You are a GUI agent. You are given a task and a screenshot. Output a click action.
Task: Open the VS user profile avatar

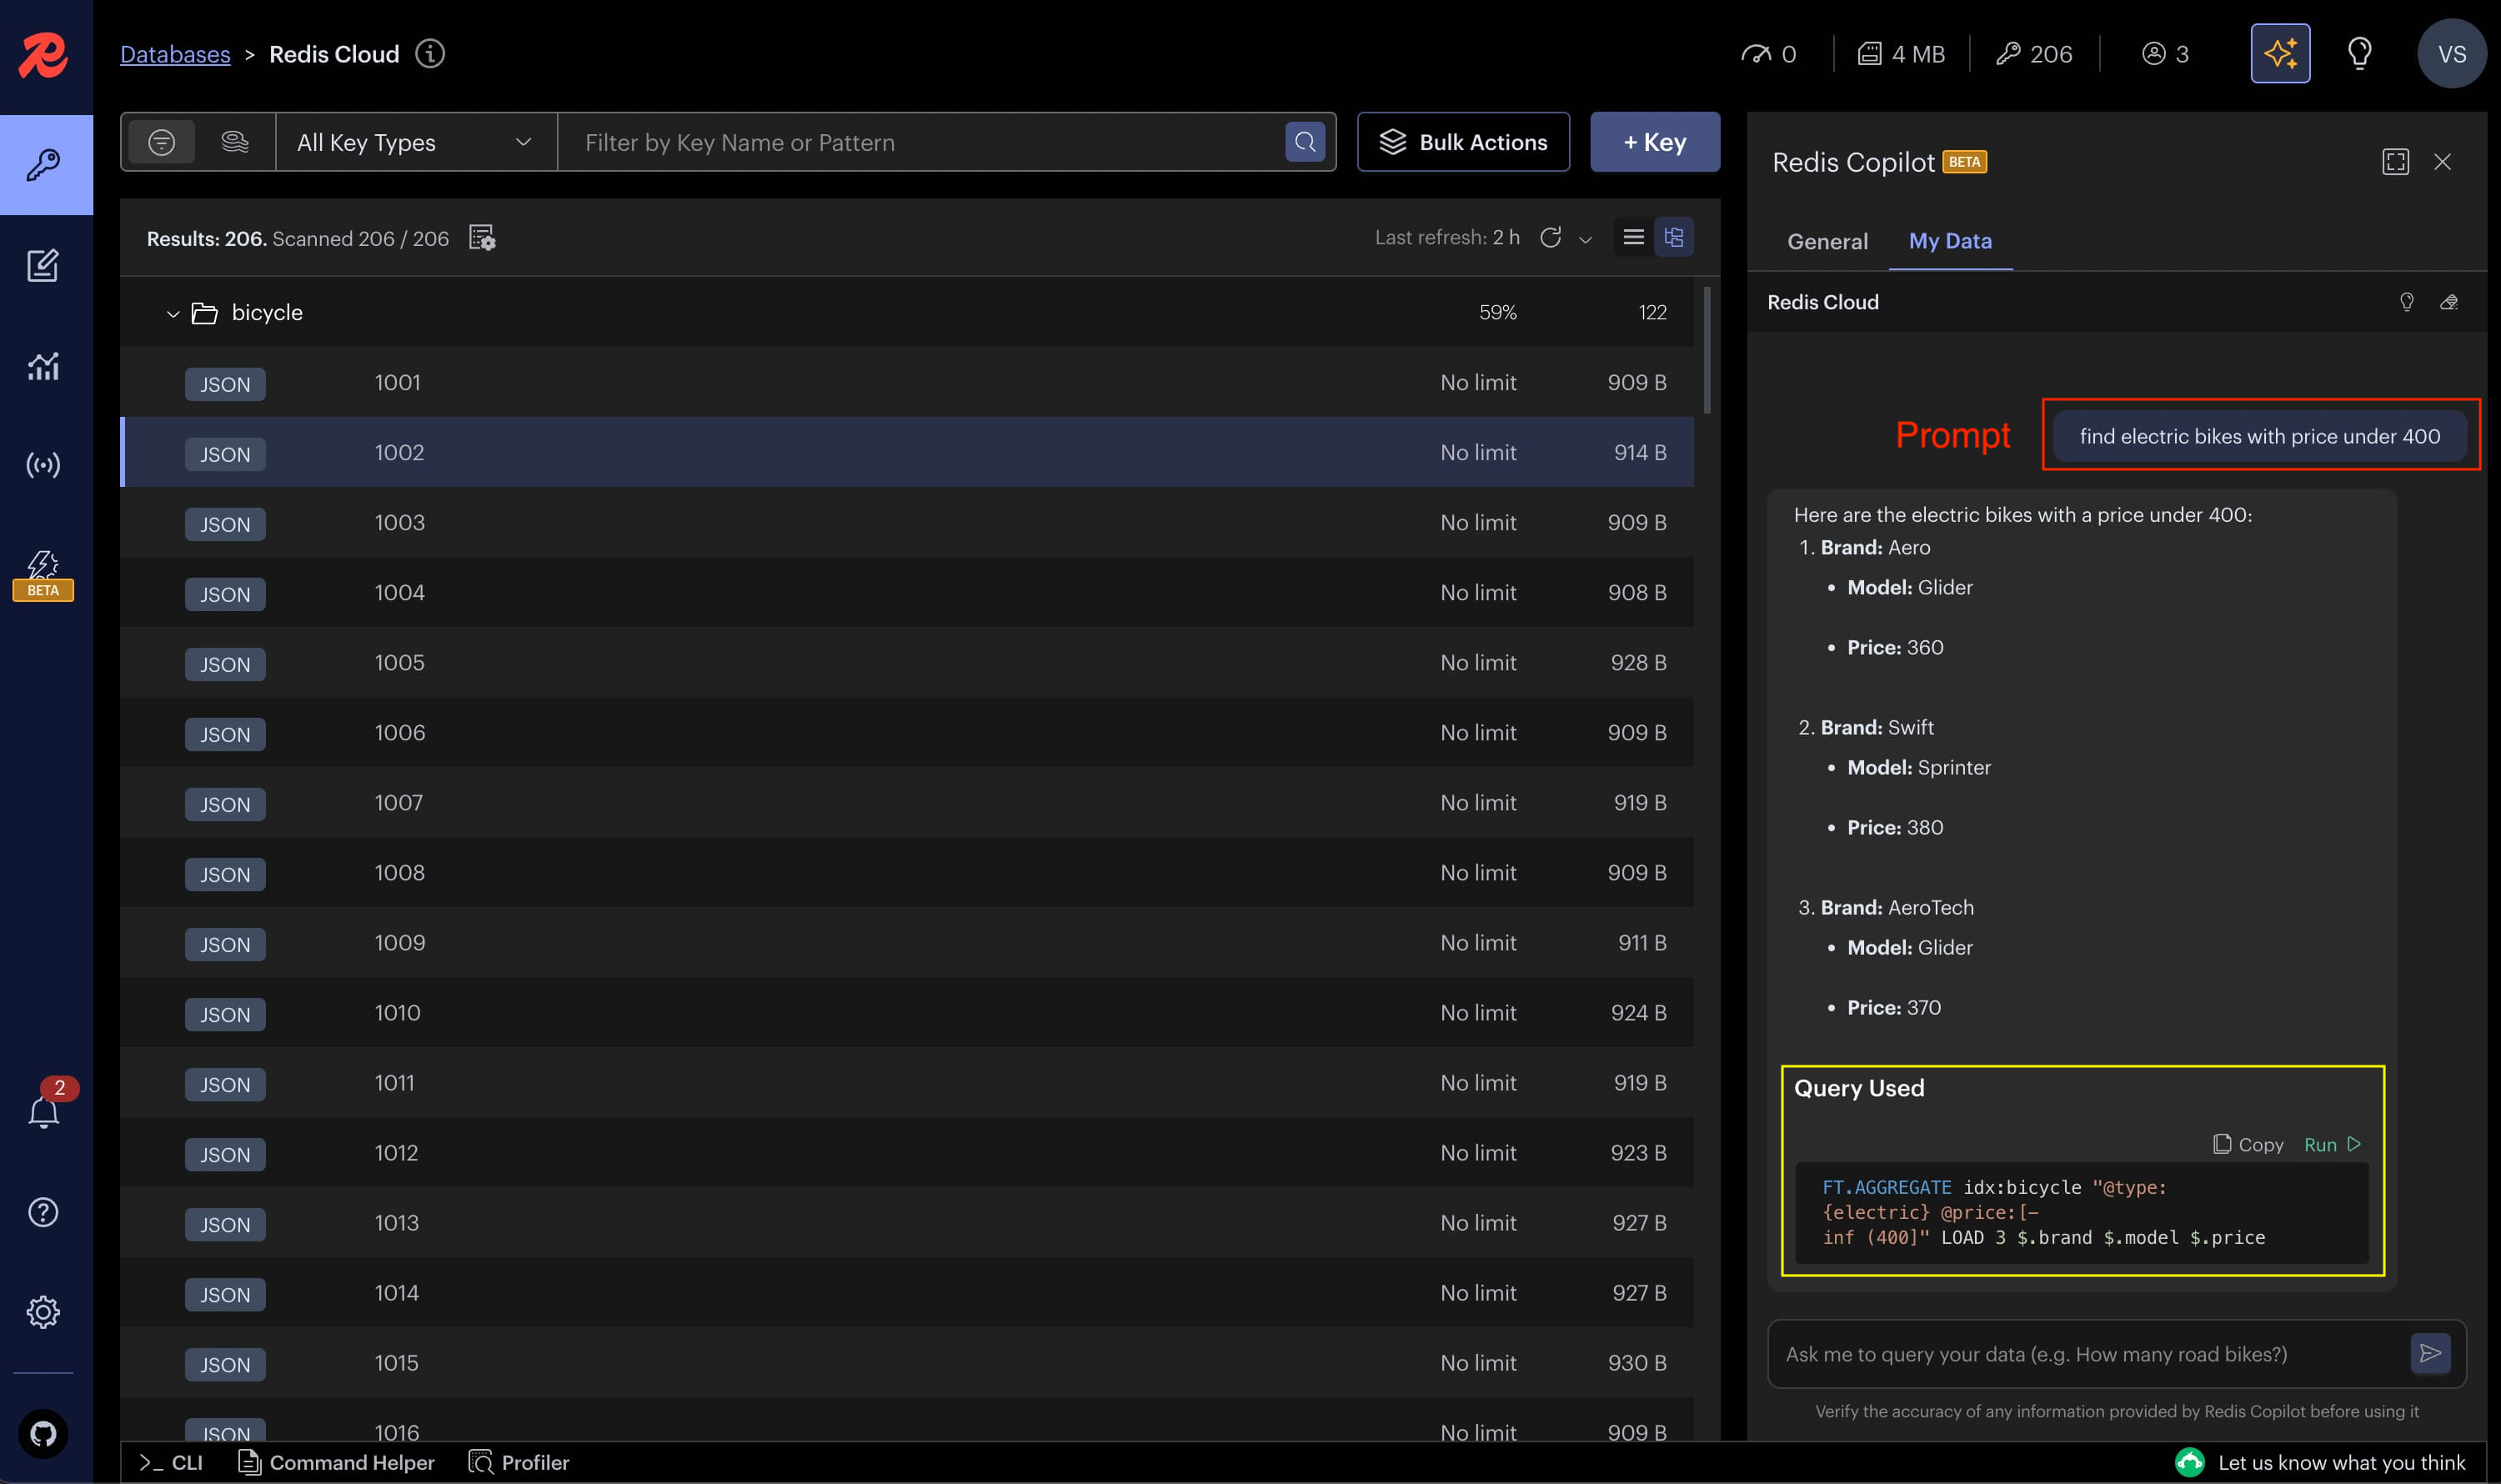point(2451,54)
